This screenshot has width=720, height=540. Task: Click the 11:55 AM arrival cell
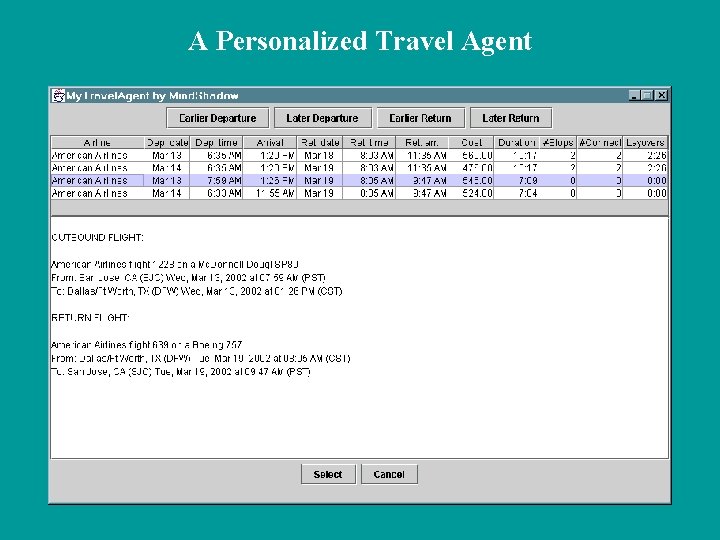point(270,193)
